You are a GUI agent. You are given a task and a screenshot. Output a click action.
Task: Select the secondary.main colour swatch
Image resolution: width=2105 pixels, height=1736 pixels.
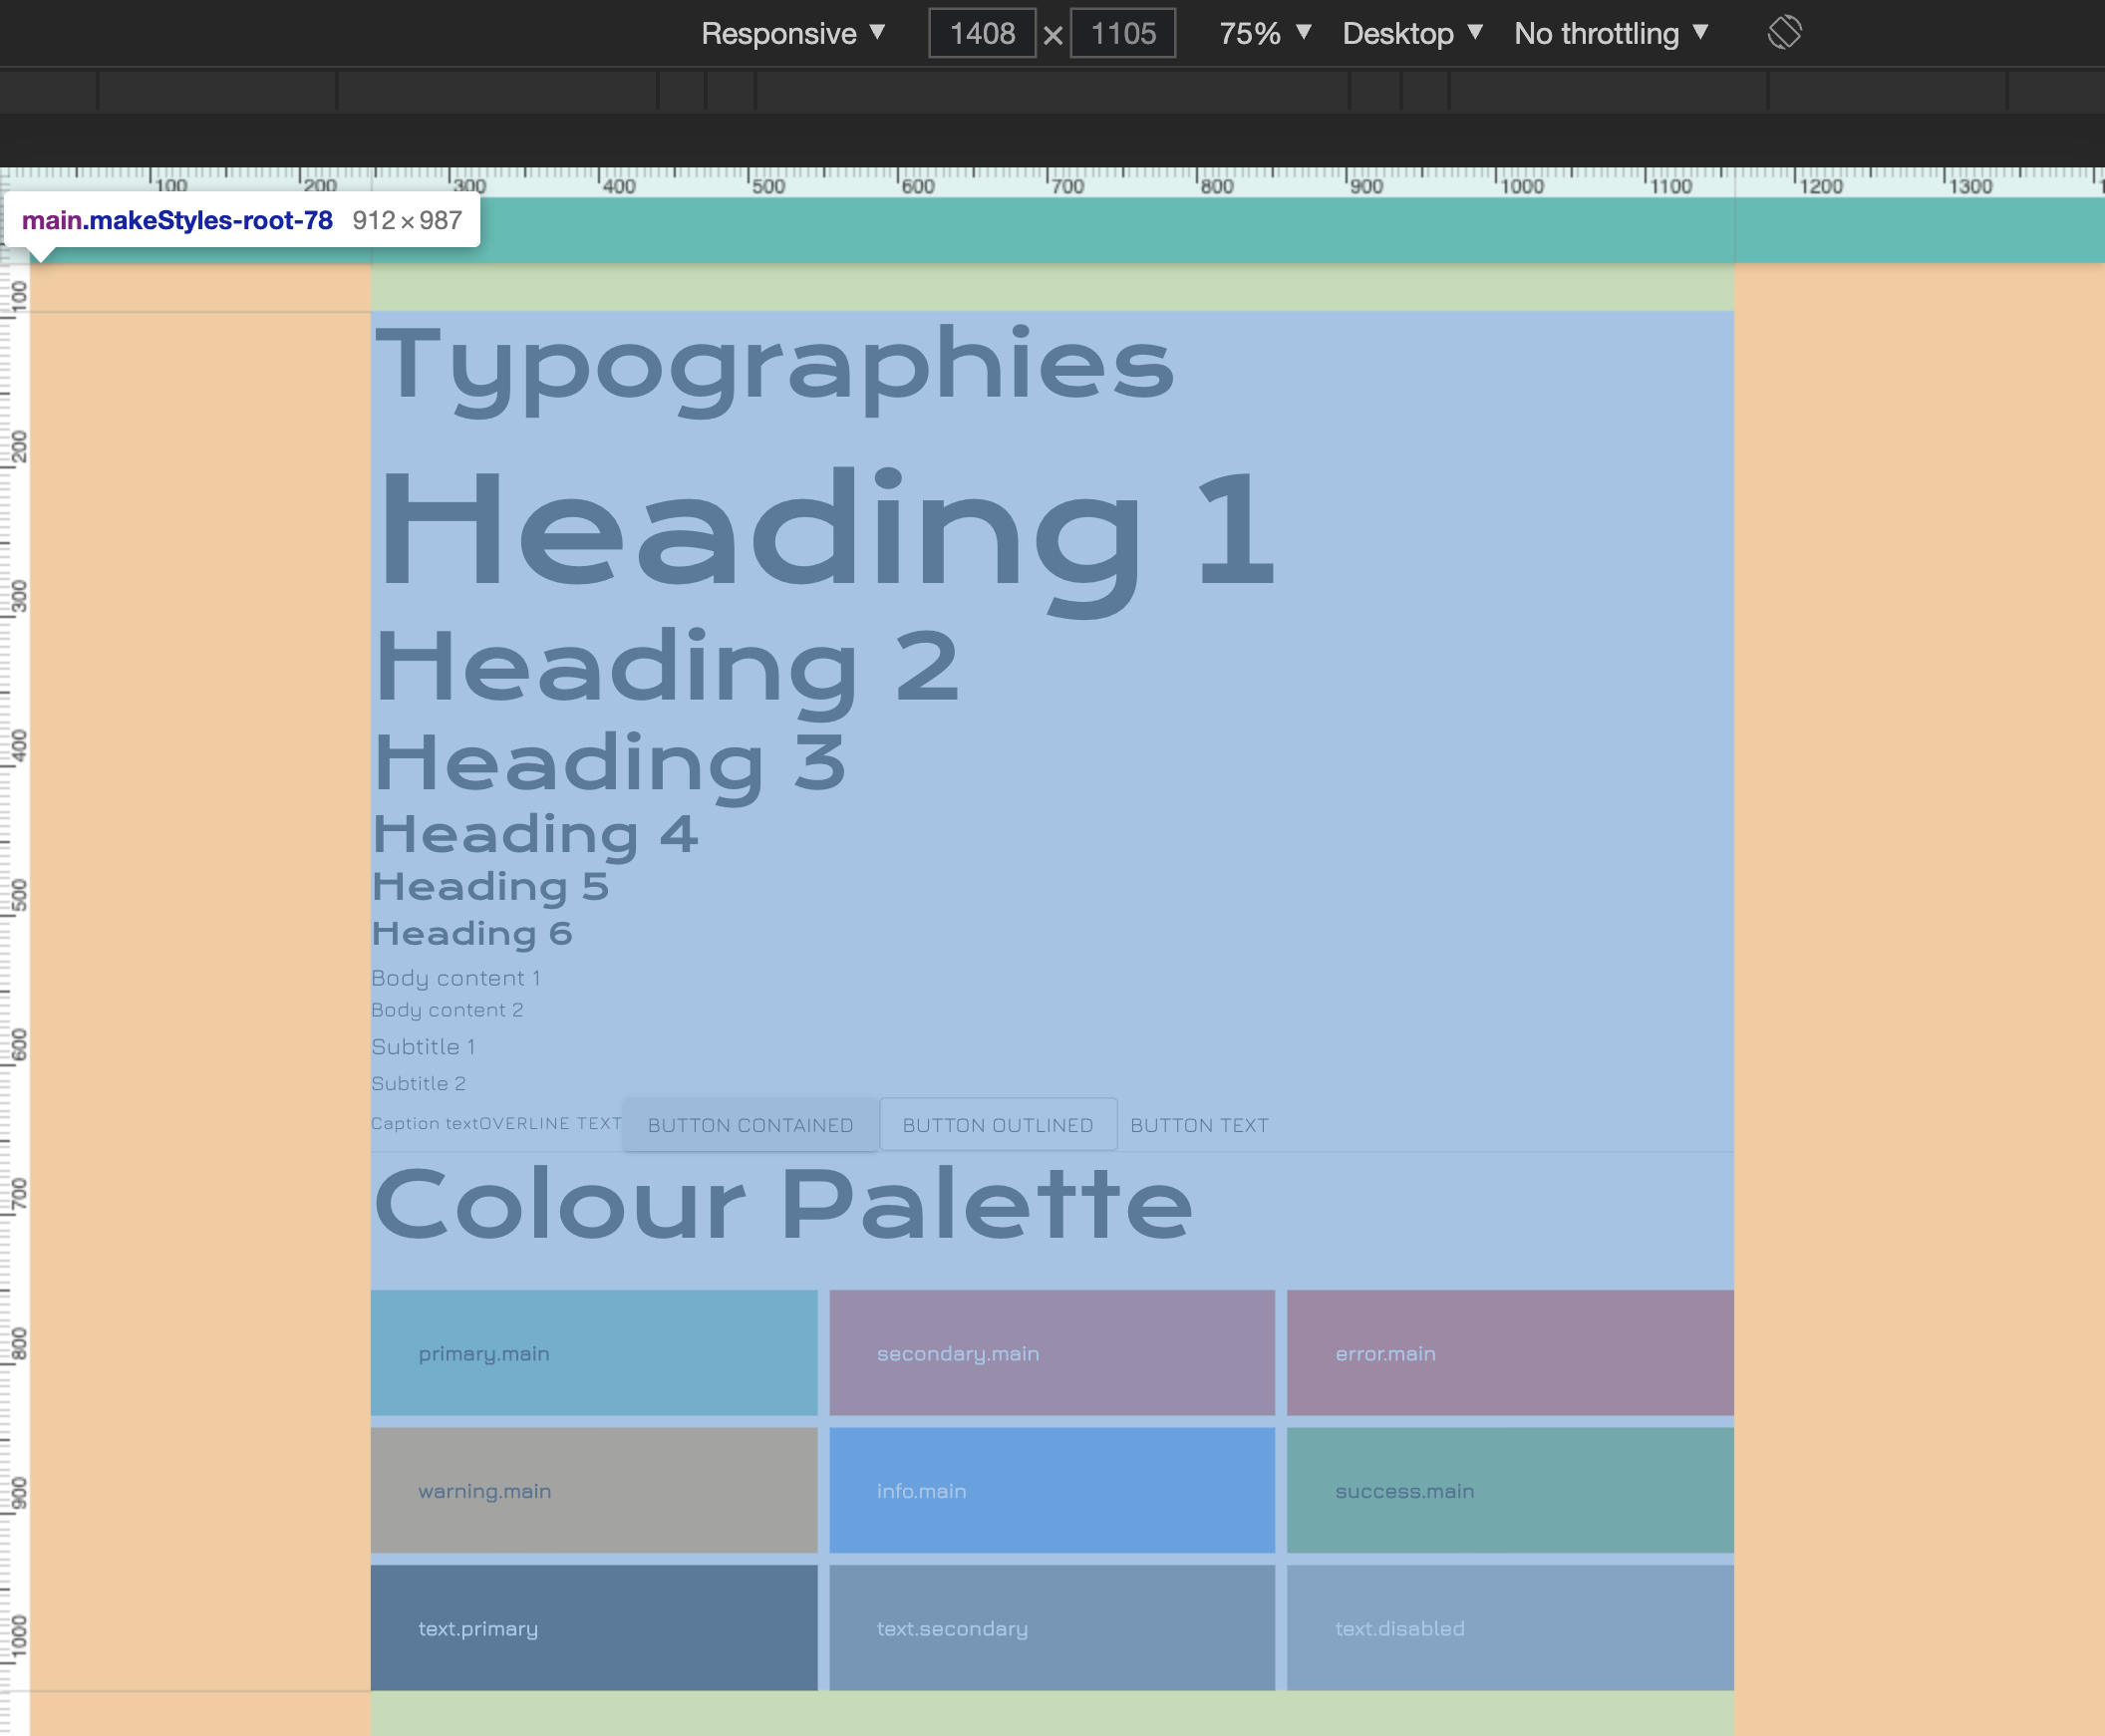tap(1052, 1353)
